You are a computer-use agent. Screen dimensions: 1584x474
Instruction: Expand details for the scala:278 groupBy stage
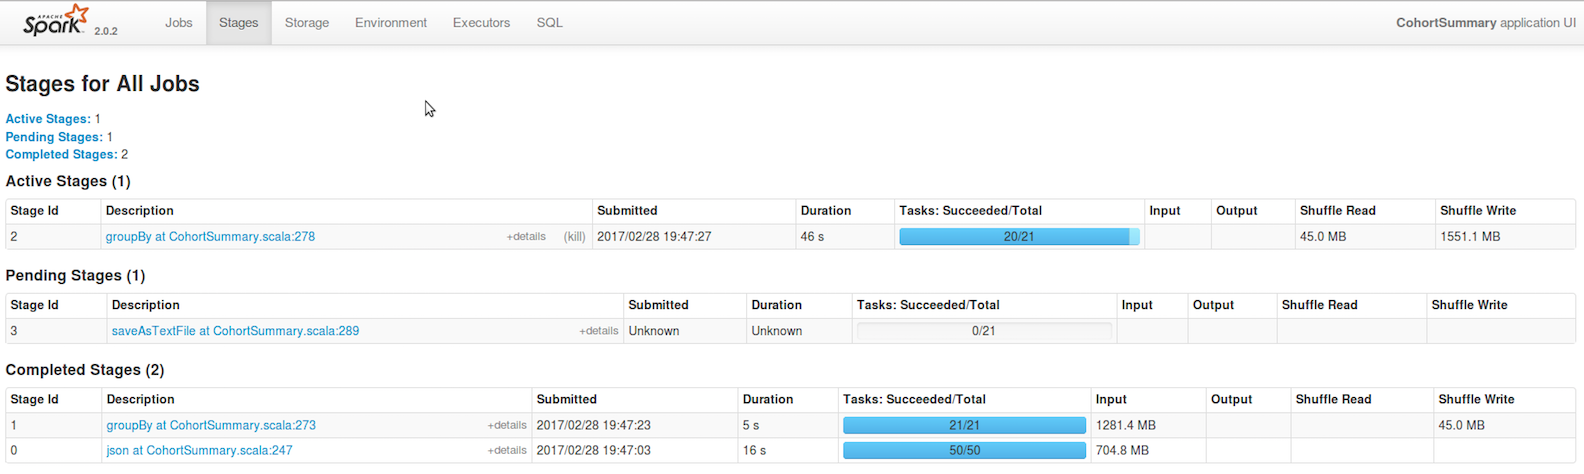point(526,237)
